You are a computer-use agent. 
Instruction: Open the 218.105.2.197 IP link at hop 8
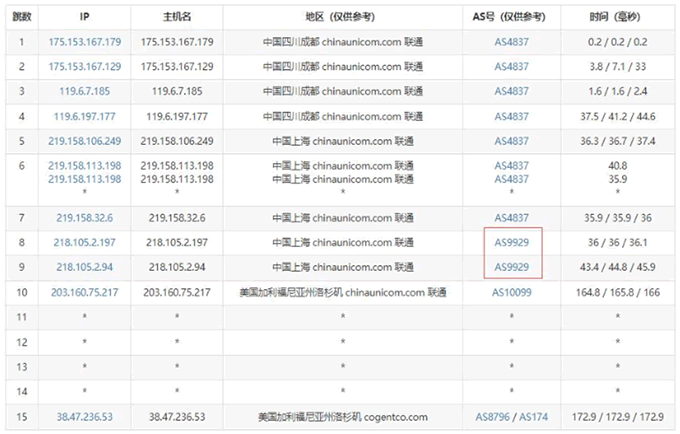coord(85,242)
